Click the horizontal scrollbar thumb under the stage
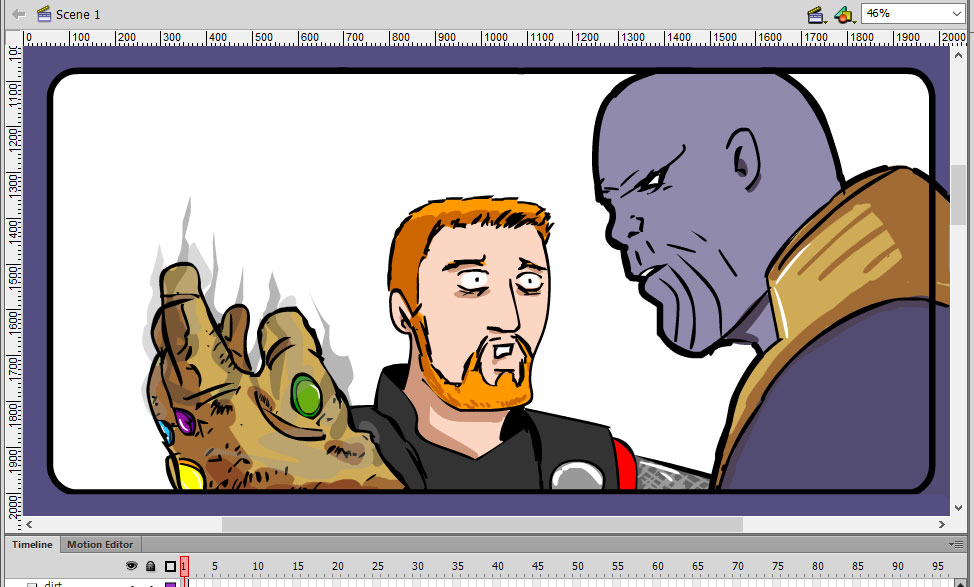 tap(482, 524)
